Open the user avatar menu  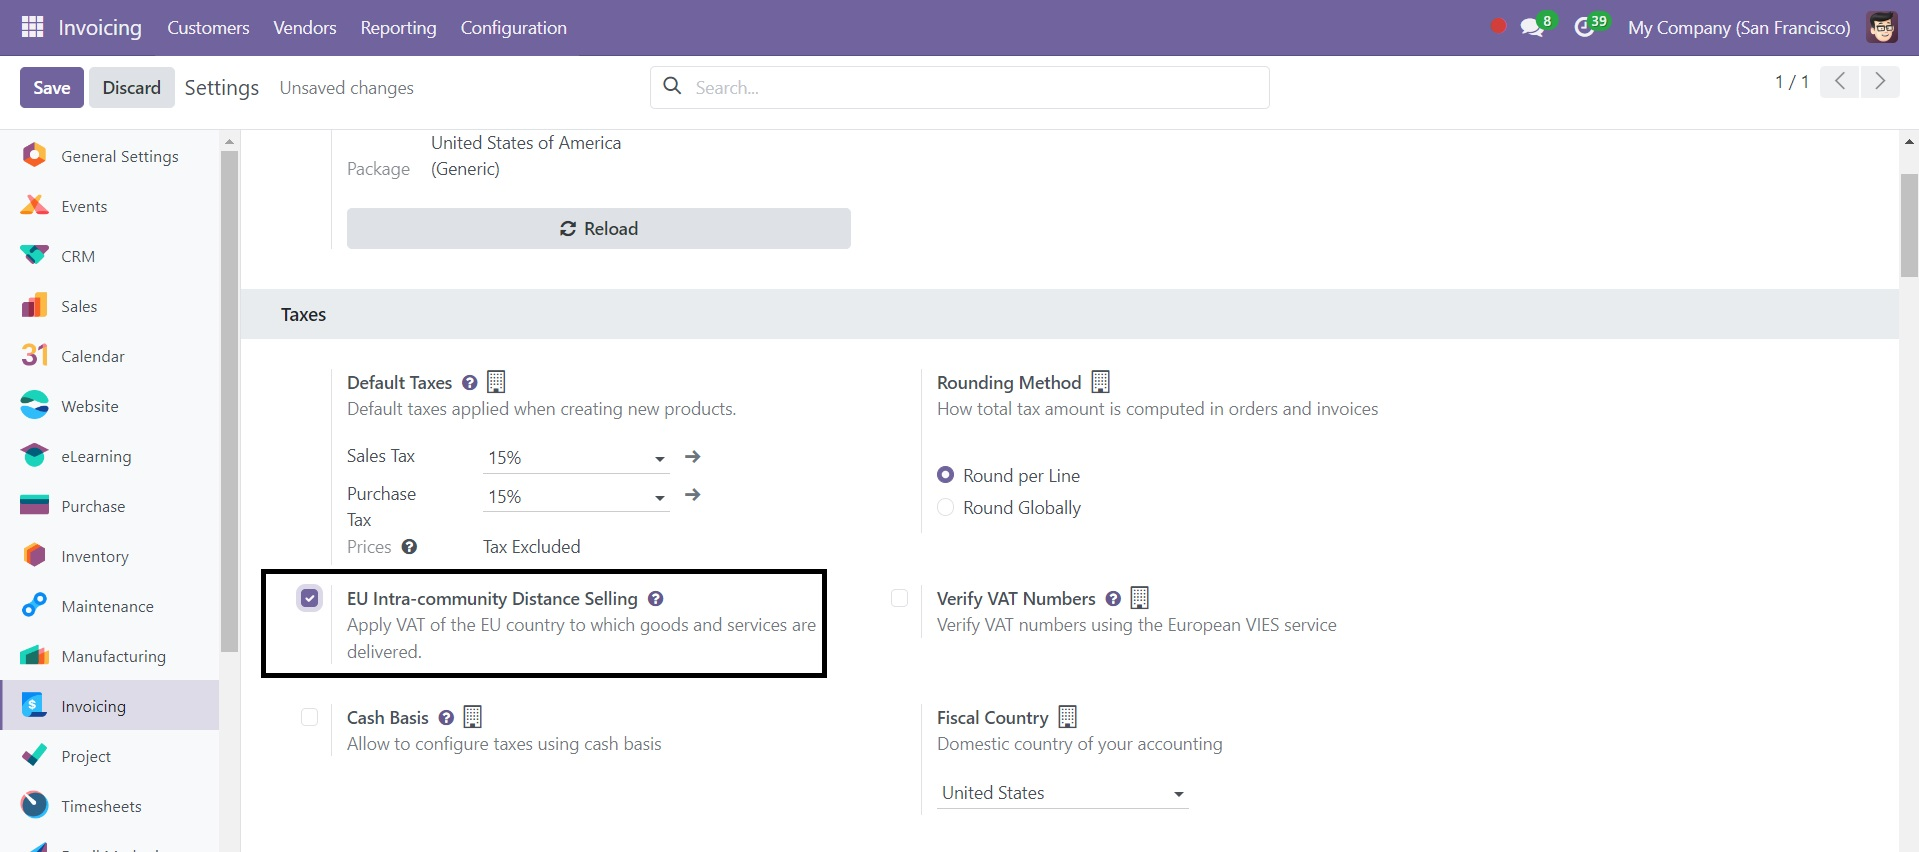coord(1882,27)
